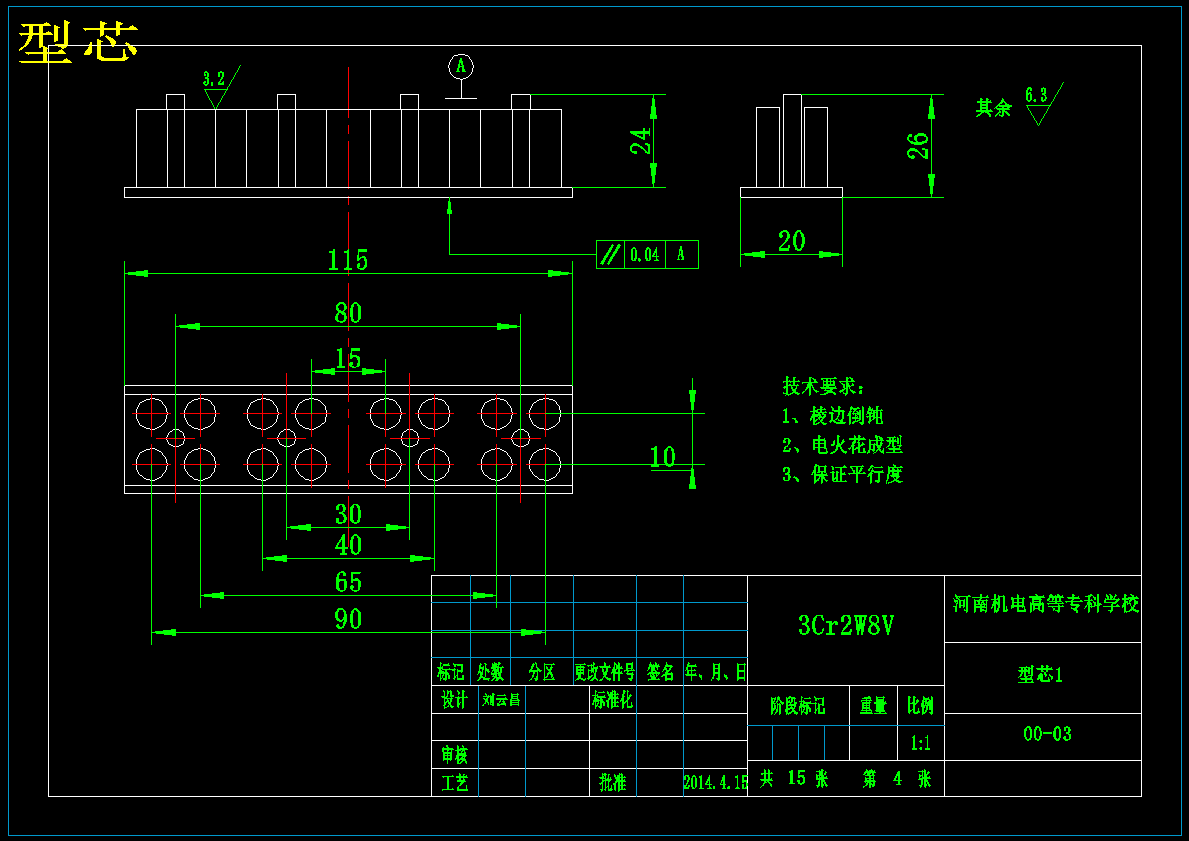Click the 15 dimension label
The height and width of the screenshot is (841, 1189).
(348, 358)
